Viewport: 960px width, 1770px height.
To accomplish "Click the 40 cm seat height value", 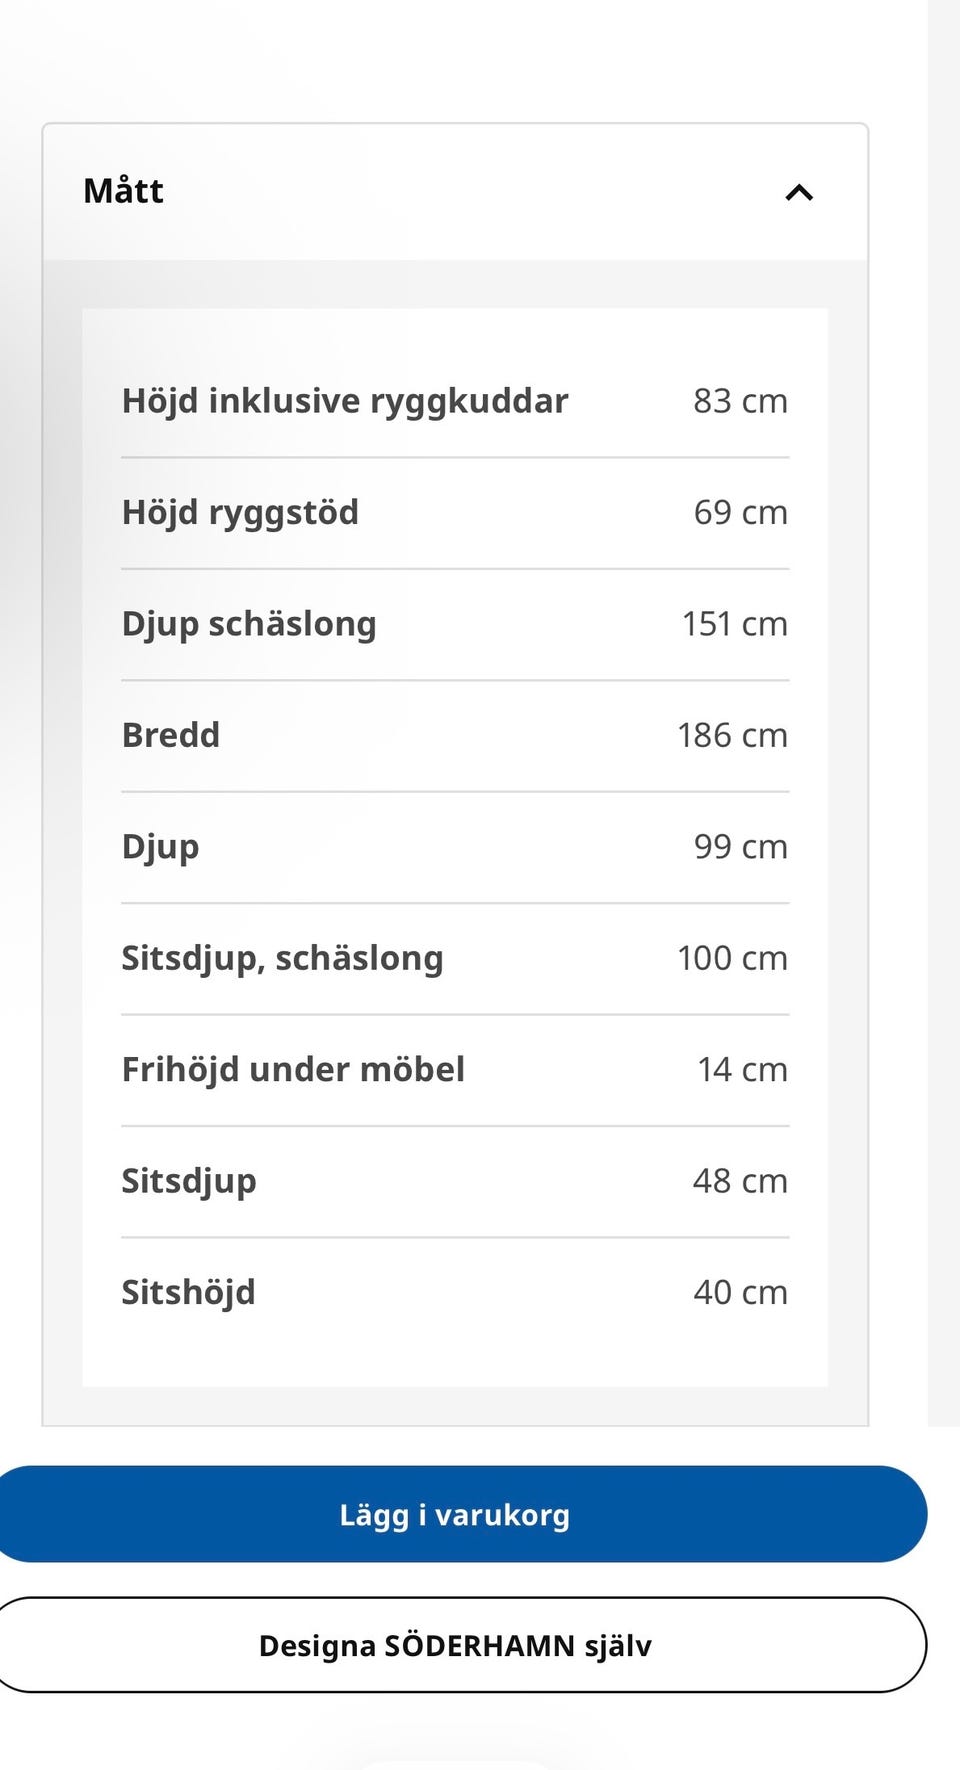I will point(740,1292).
